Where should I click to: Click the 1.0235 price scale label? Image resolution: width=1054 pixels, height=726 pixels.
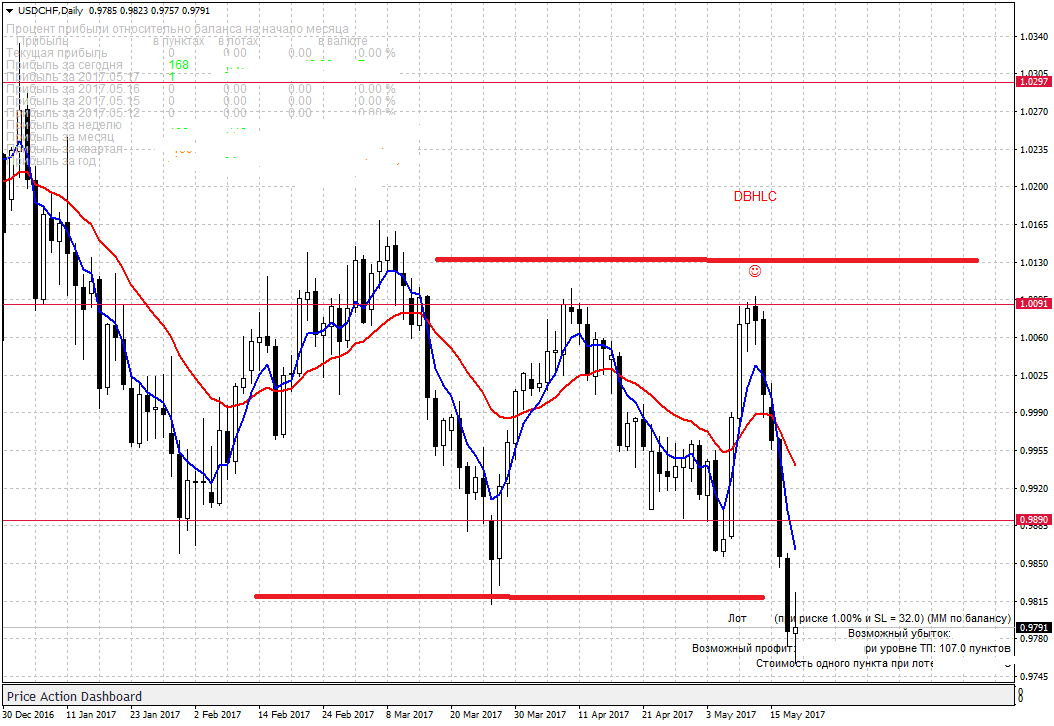[x=1034, y=149]
